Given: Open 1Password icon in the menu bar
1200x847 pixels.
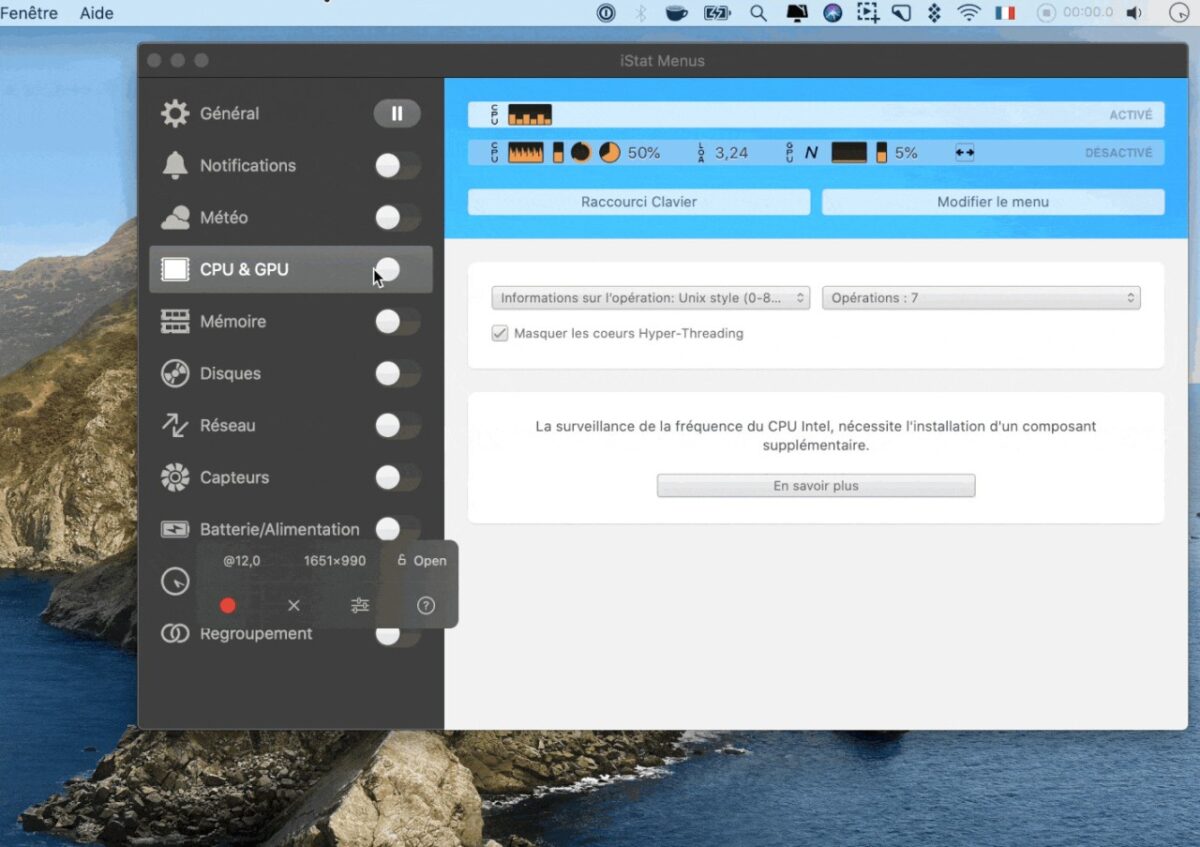Looking at the screenshot, I should (x=606, y=13).
